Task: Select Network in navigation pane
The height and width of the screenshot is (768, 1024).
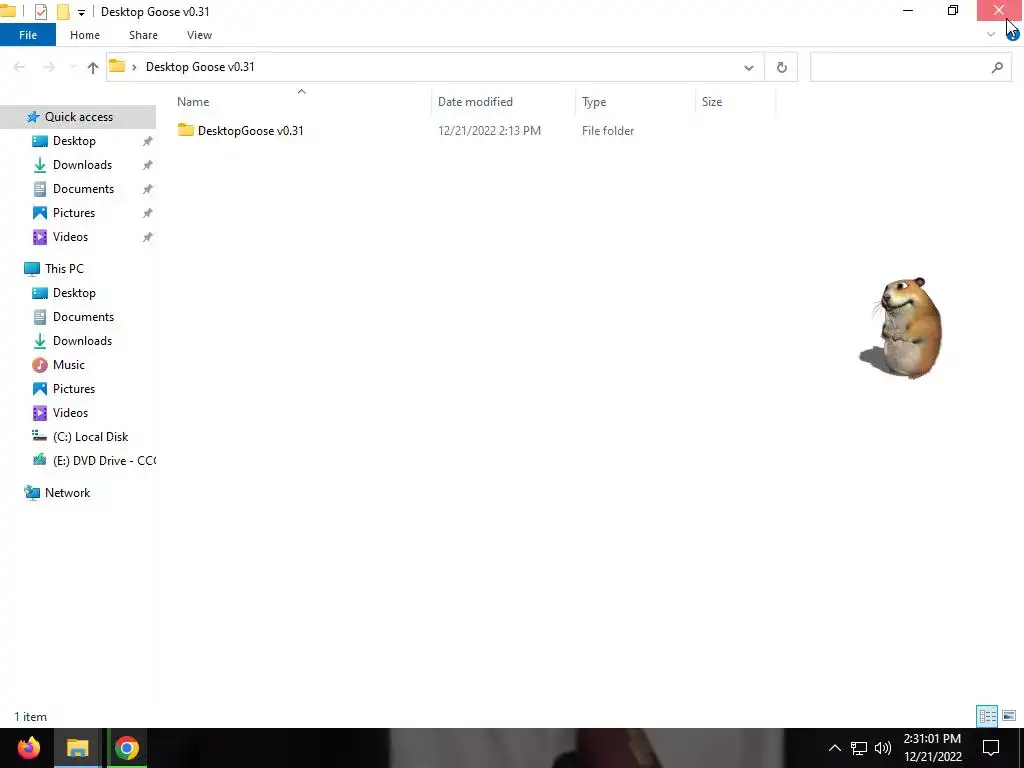Action: (x=67, y=493)
